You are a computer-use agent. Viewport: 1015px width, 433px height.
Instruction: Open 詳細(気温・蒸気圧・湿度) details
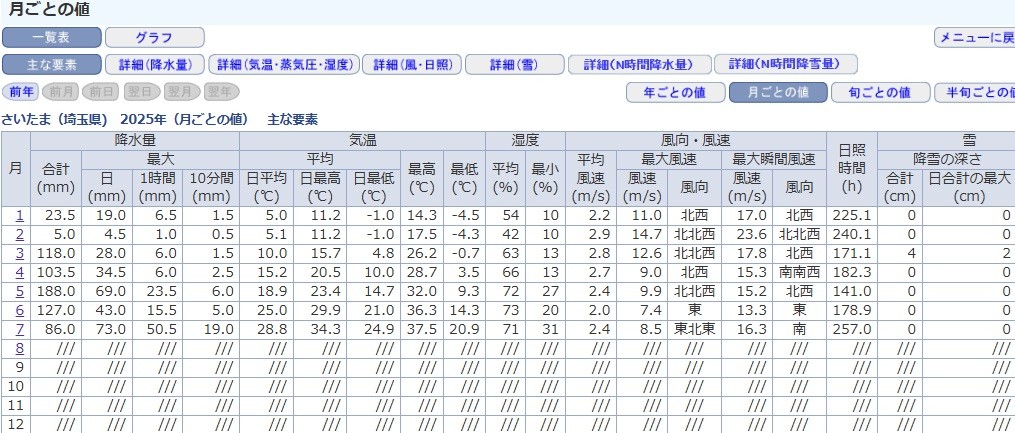[284, 65]
